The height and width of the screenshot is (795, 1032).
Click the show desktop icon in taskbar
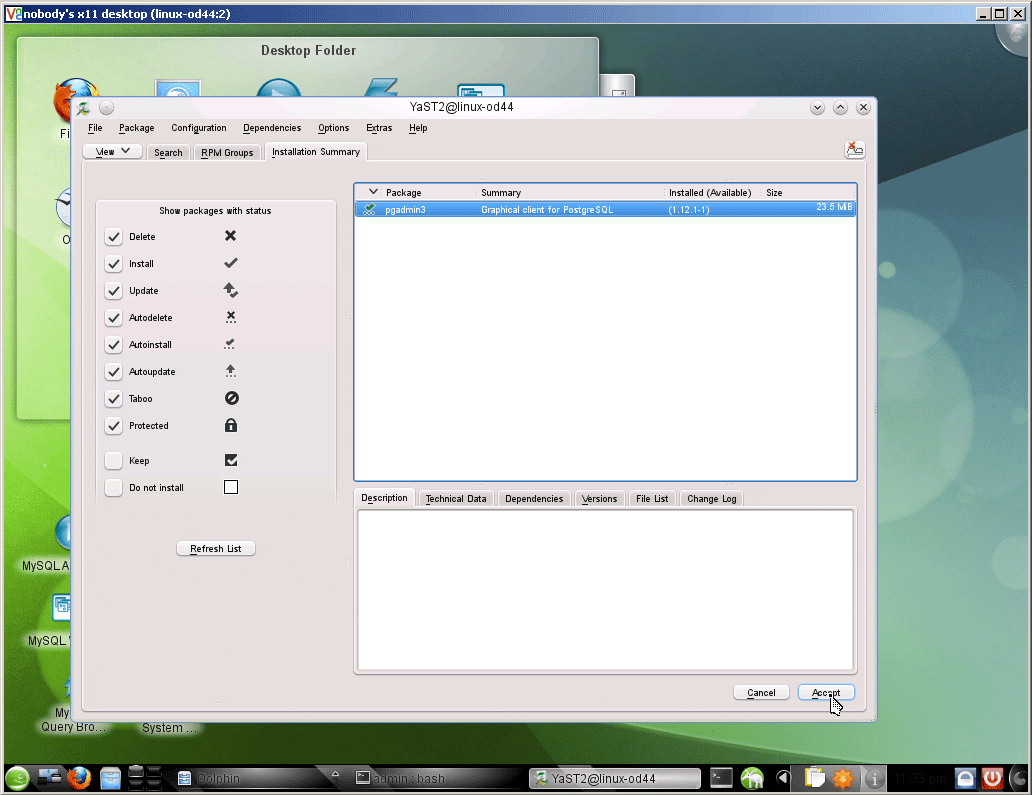[x=49, y=778]
